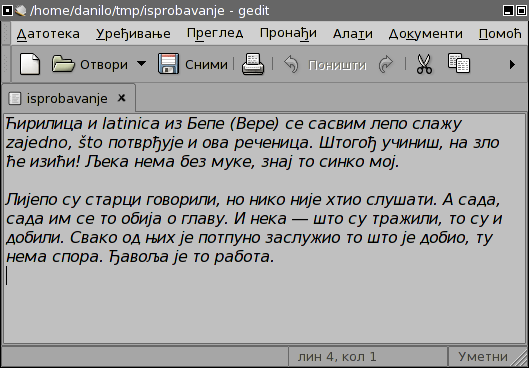Open the recent files dropdown arrow
Viewport: 529px width, 368px height.
tap(141, 63)
